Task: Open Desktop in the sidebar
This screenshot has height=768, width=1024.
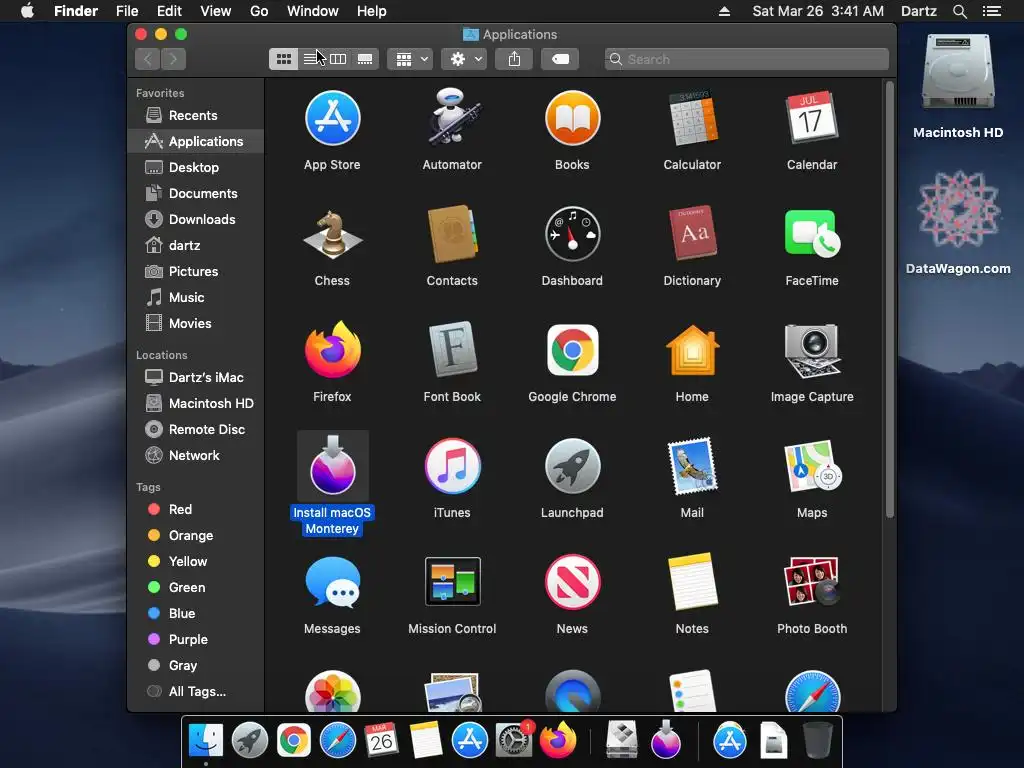Action: tap(196, 167)
